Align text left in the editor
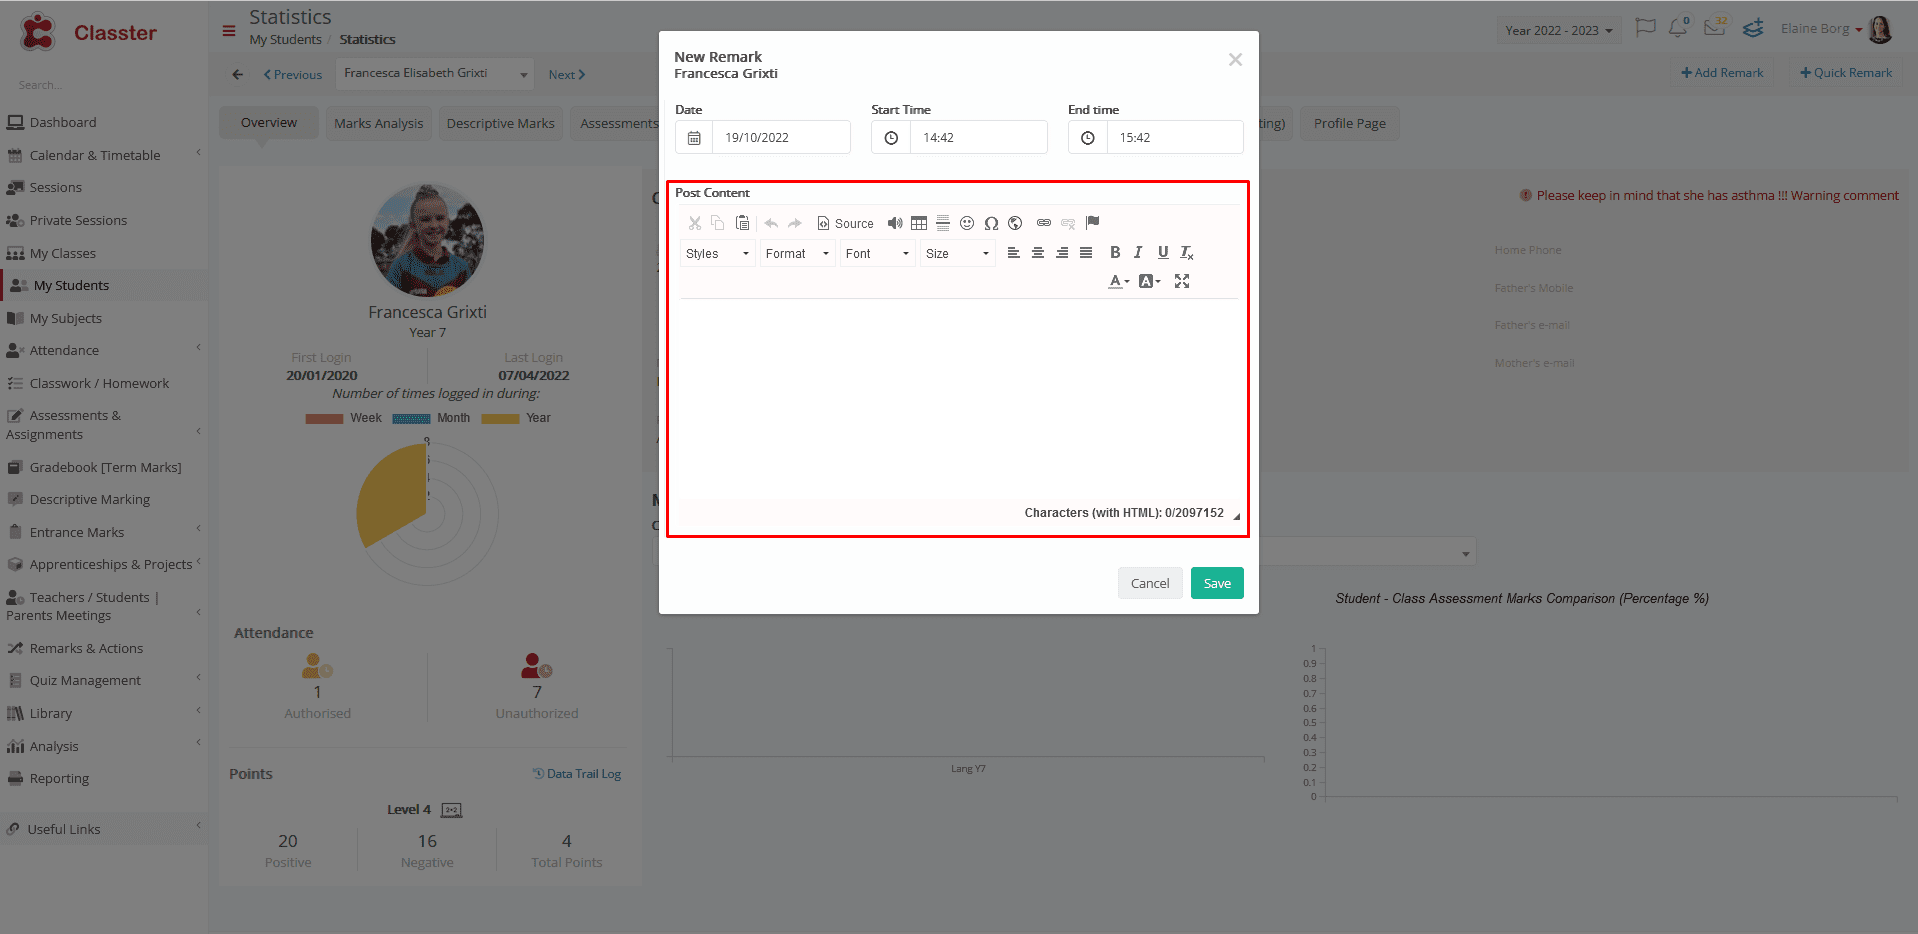This screenshot has height=934, width=1918. point(1013,253)
